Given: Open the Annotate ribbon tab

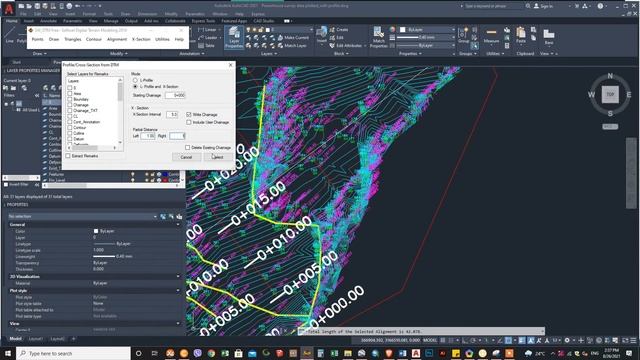Looking at the screenshot, I should (48, 20).
